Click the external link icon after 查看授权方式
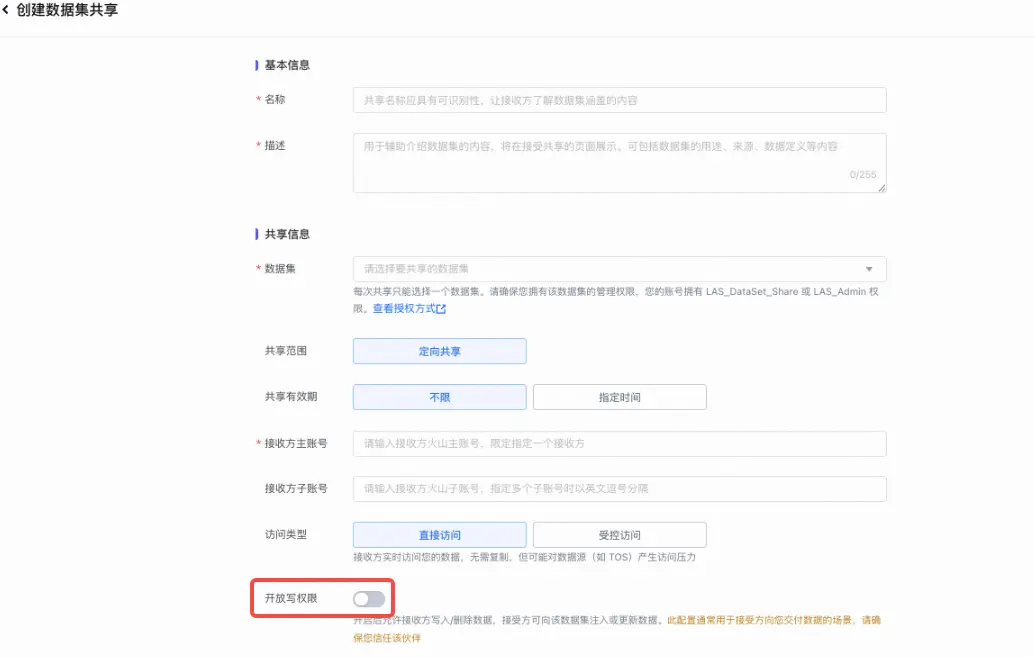The height and width of the screenshot is (658, 1034). [441, 309]
